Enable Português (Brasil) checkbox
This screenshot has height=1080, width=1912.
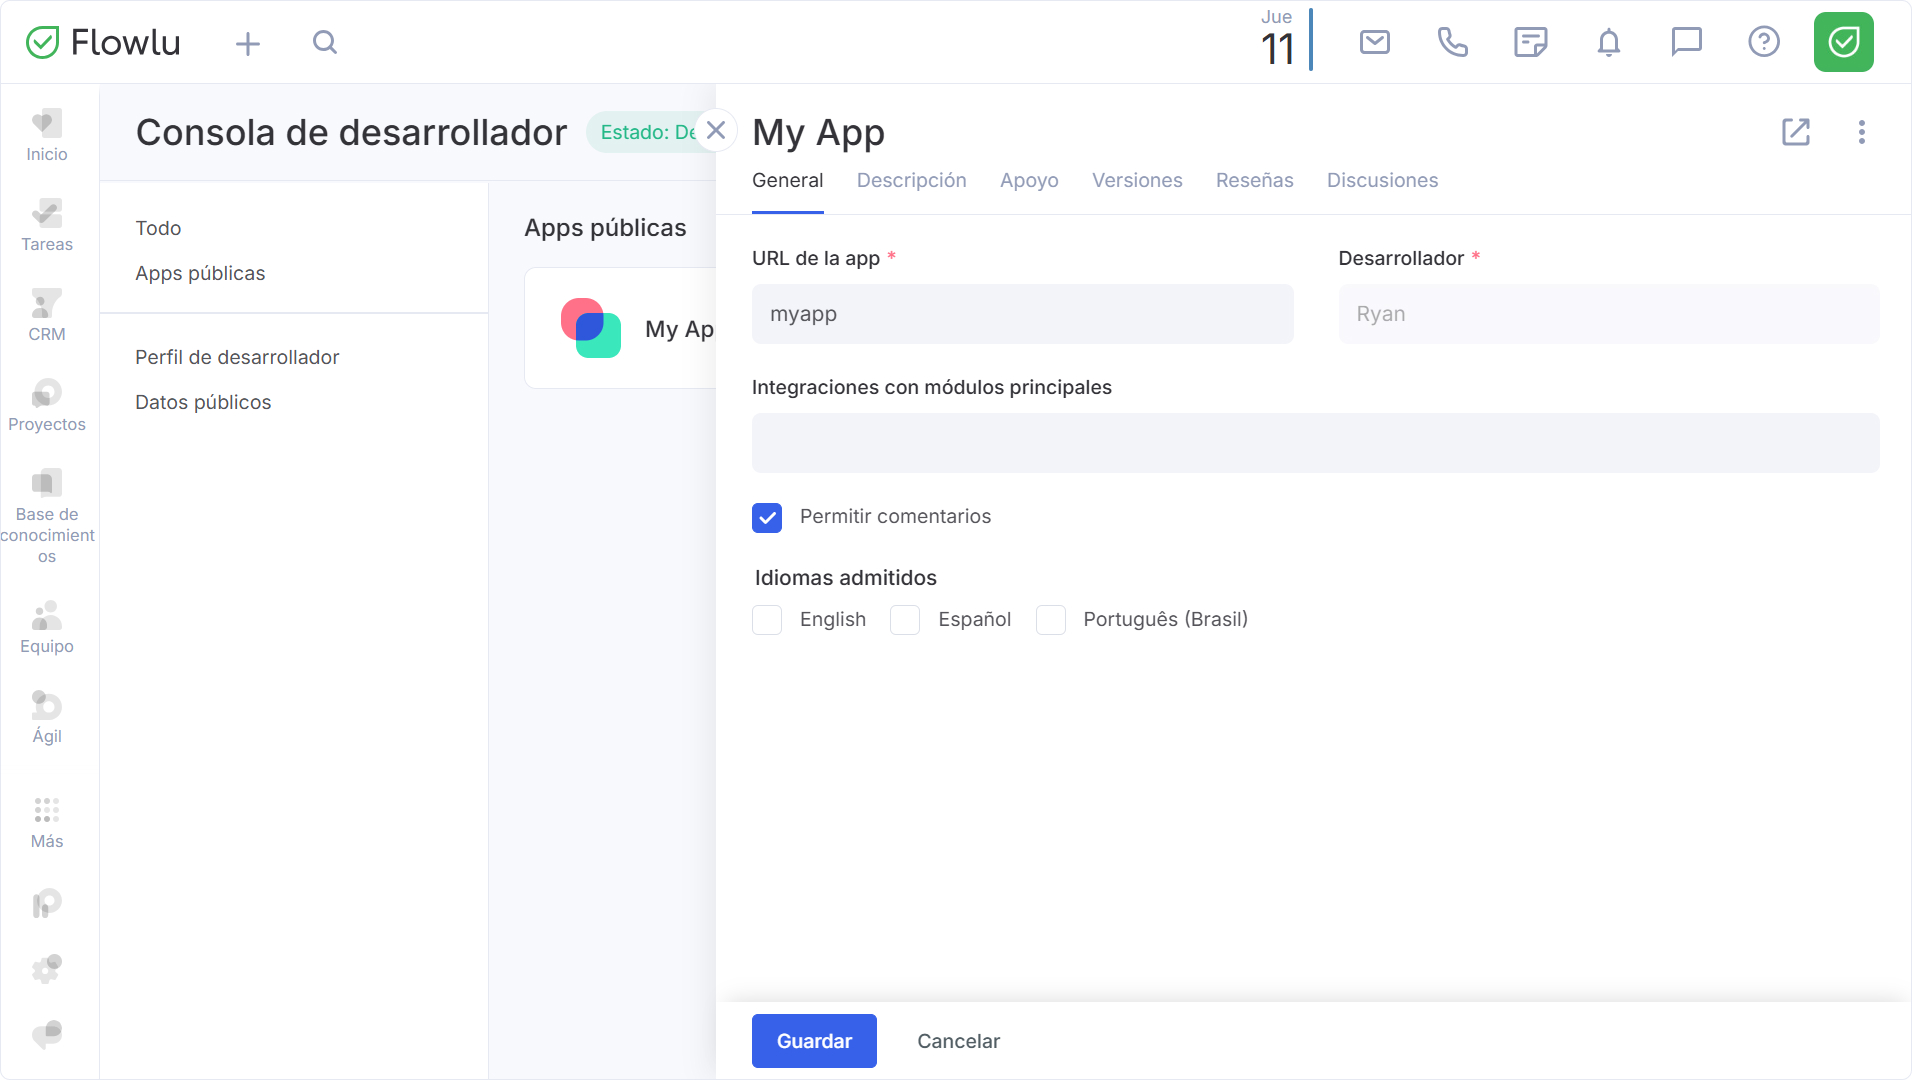click(1051, 620)
